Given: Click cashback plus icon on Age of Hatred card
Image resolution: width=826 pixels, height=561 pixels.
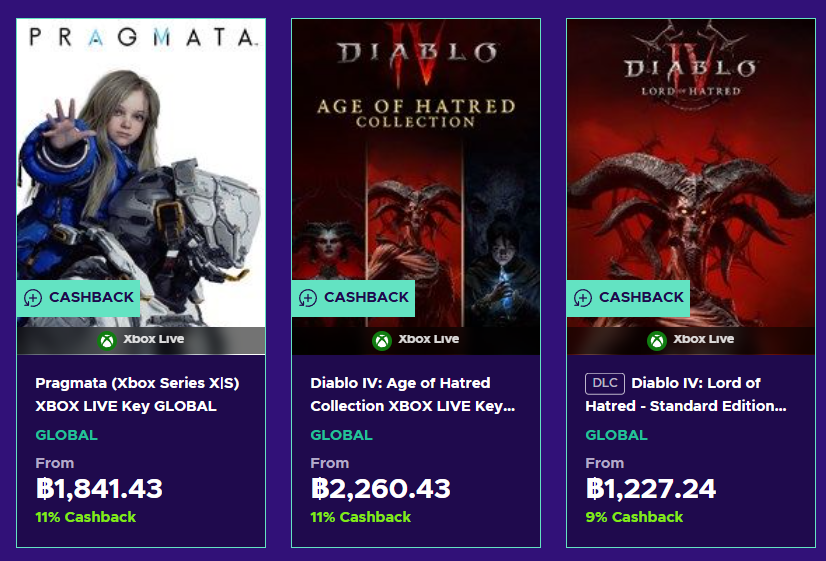Looking at the screenshot, I should pos(308,298).
